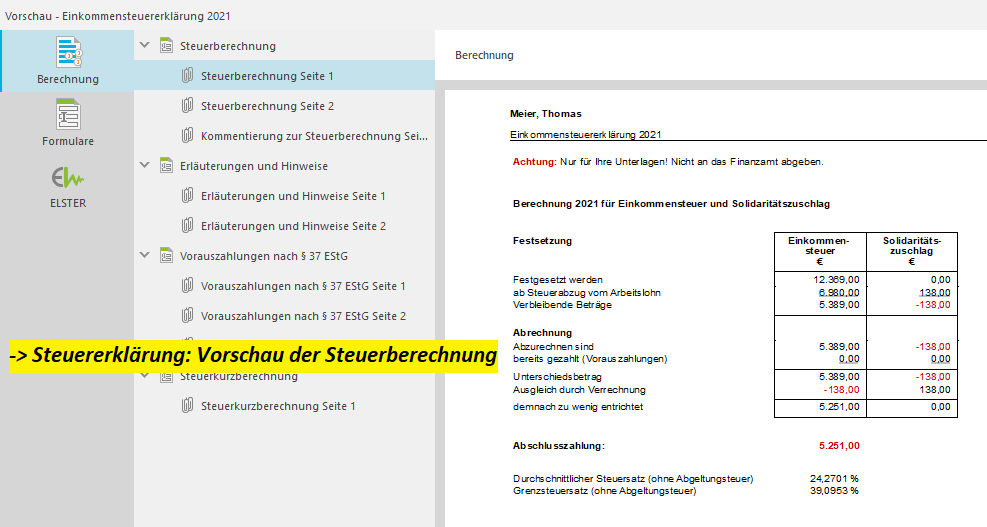Select Steuerberechnung Seite 1
This screenshot has height=527, width=987.
[x=267, y=76]
